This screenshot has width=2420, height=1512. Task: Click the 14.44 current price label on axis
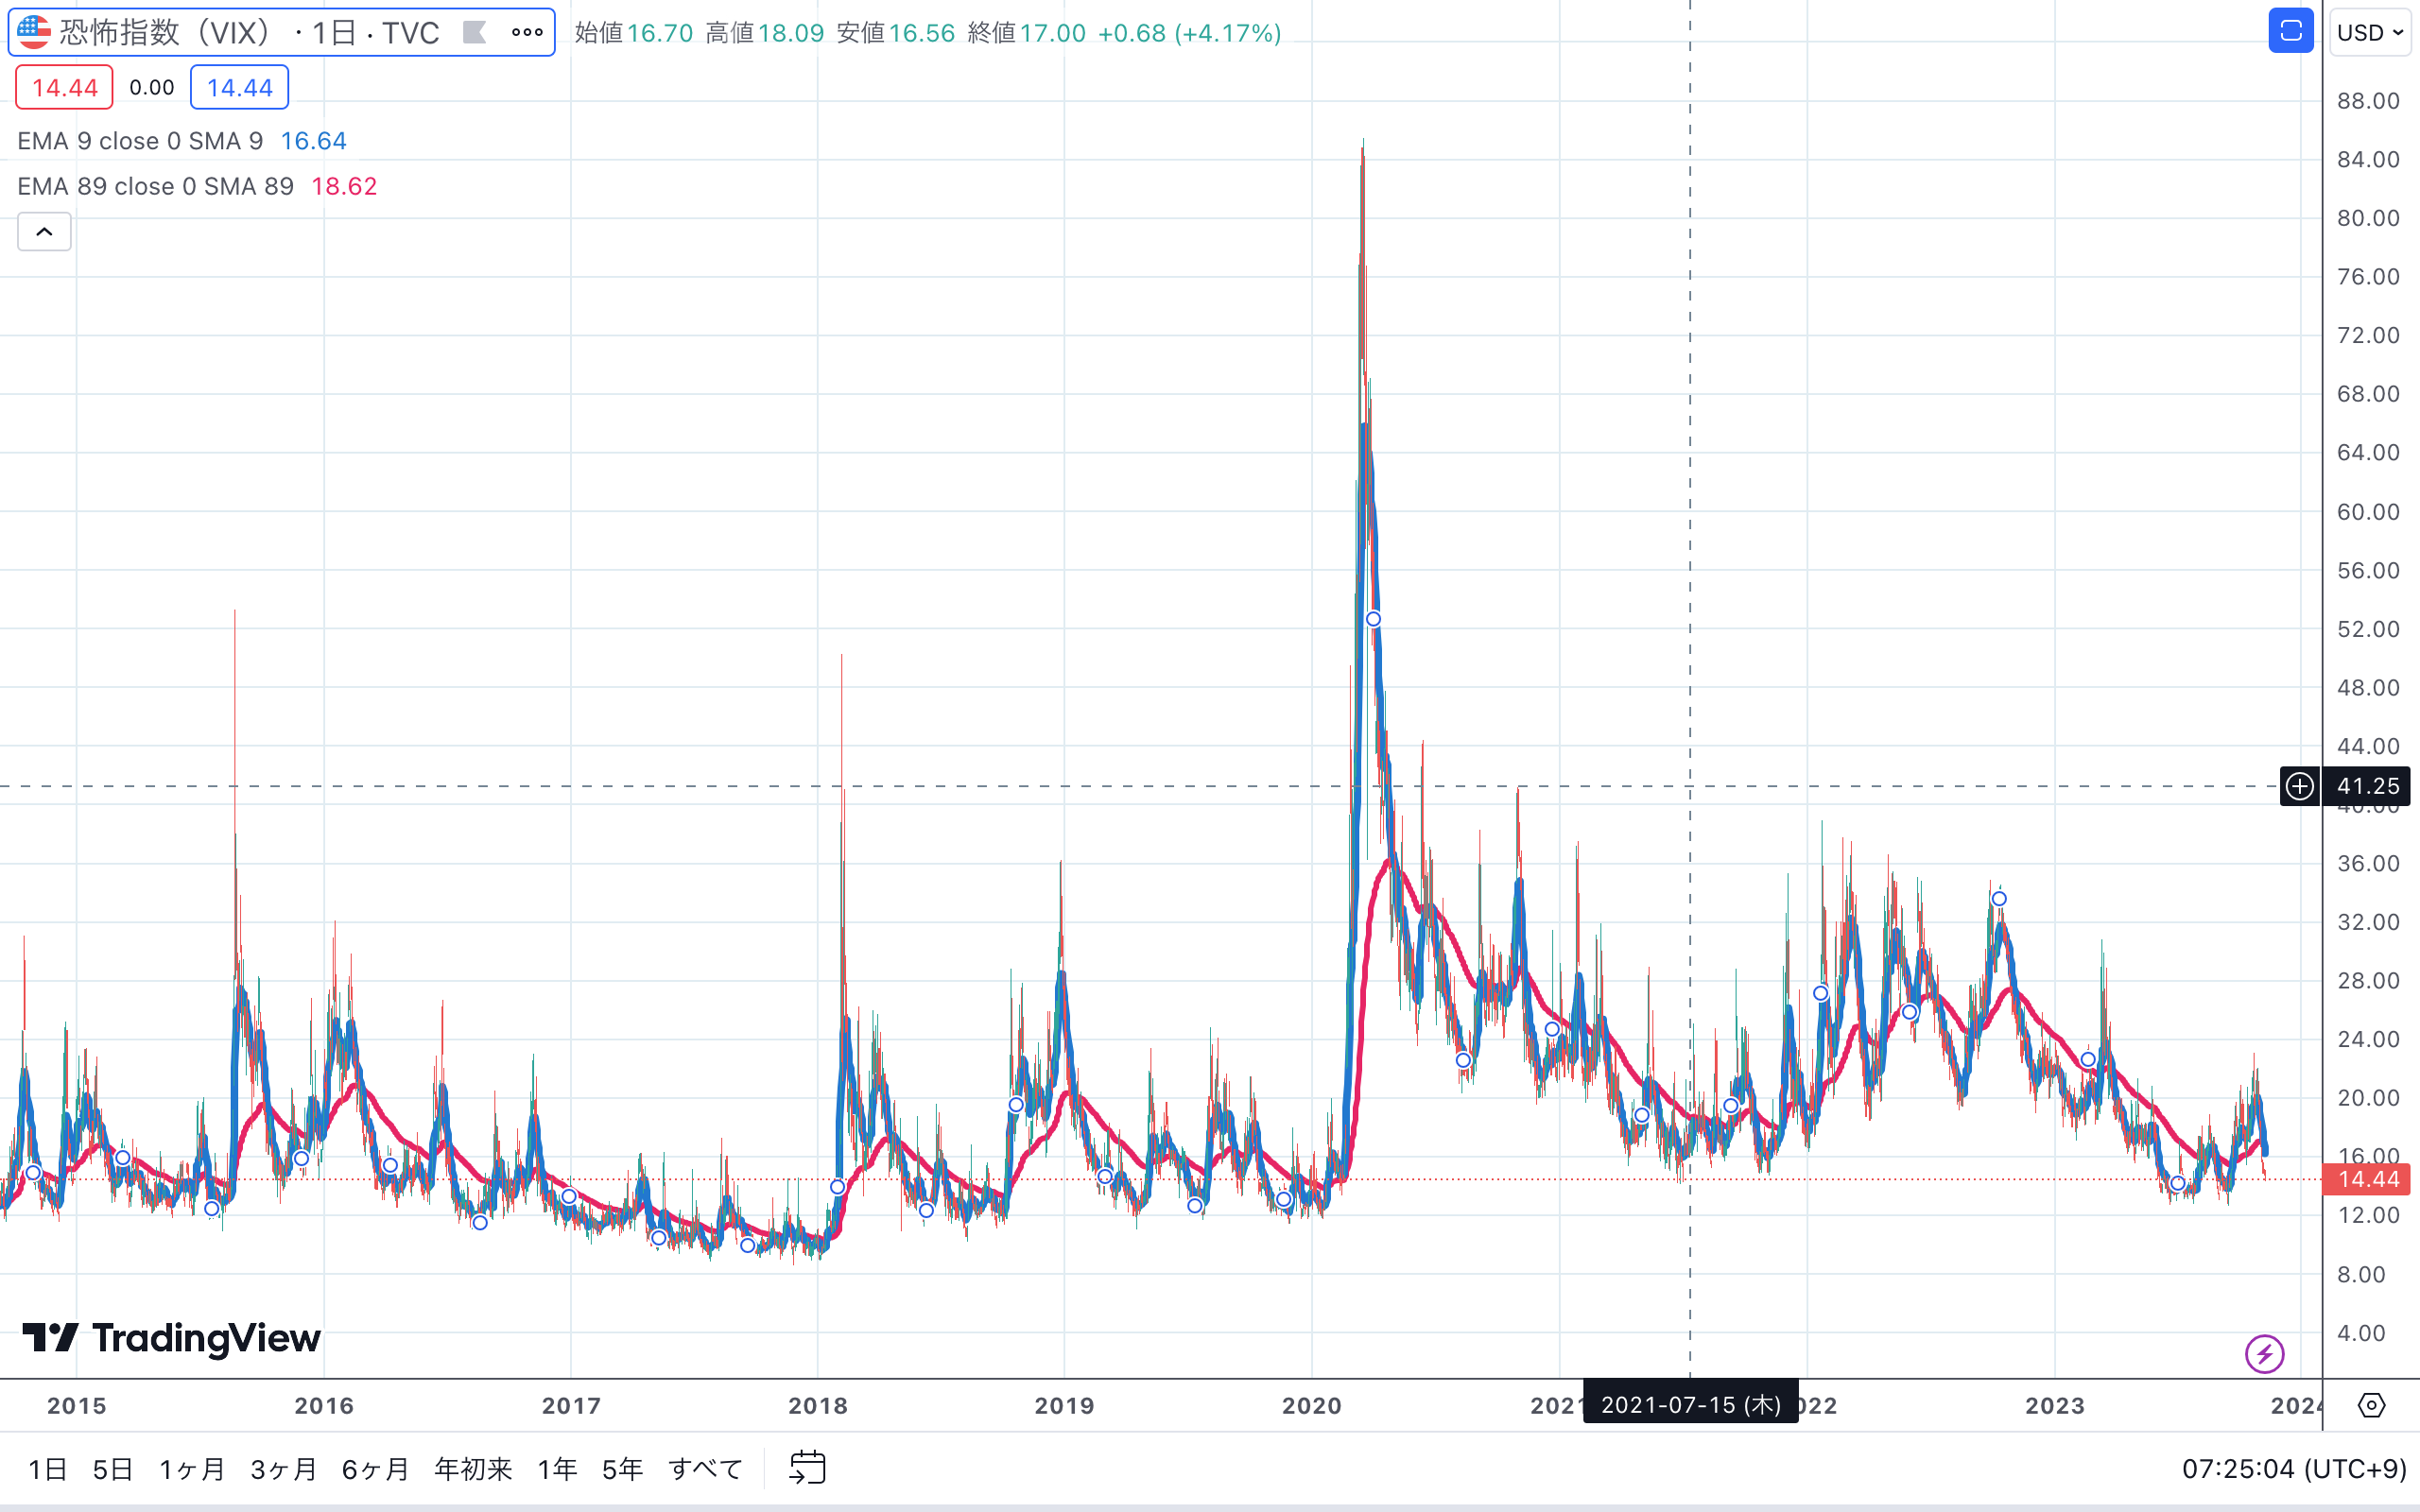pyautogui.click(x=2367, y=1179)
